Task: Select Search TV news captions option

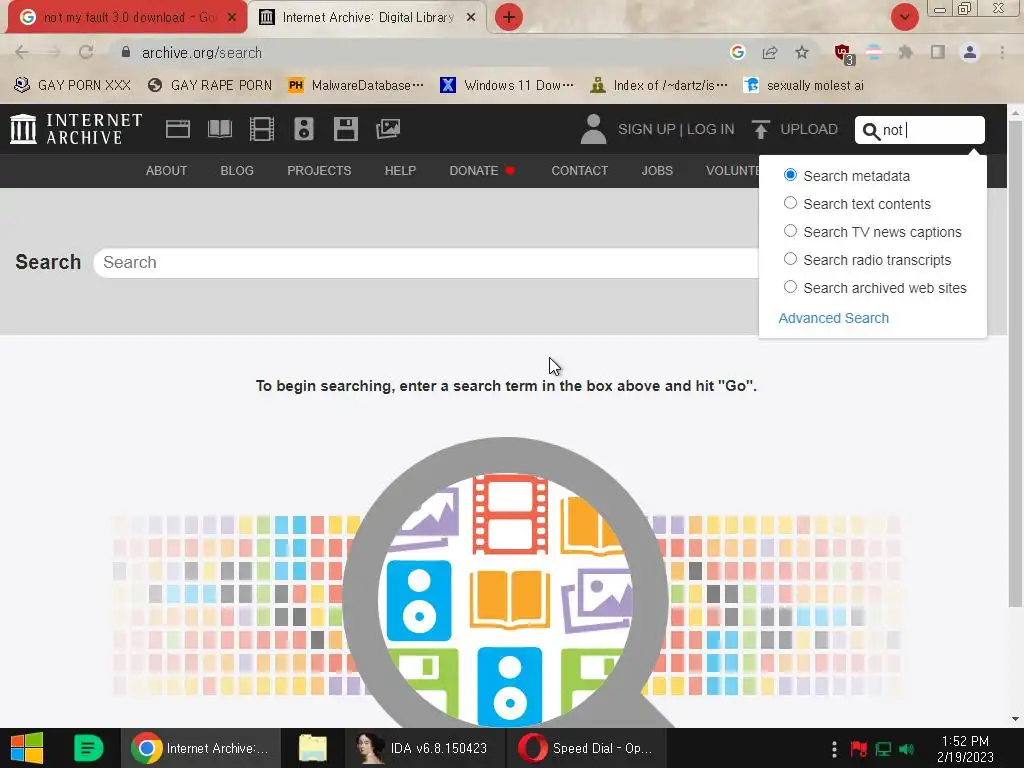Action: tap(790, 231)
